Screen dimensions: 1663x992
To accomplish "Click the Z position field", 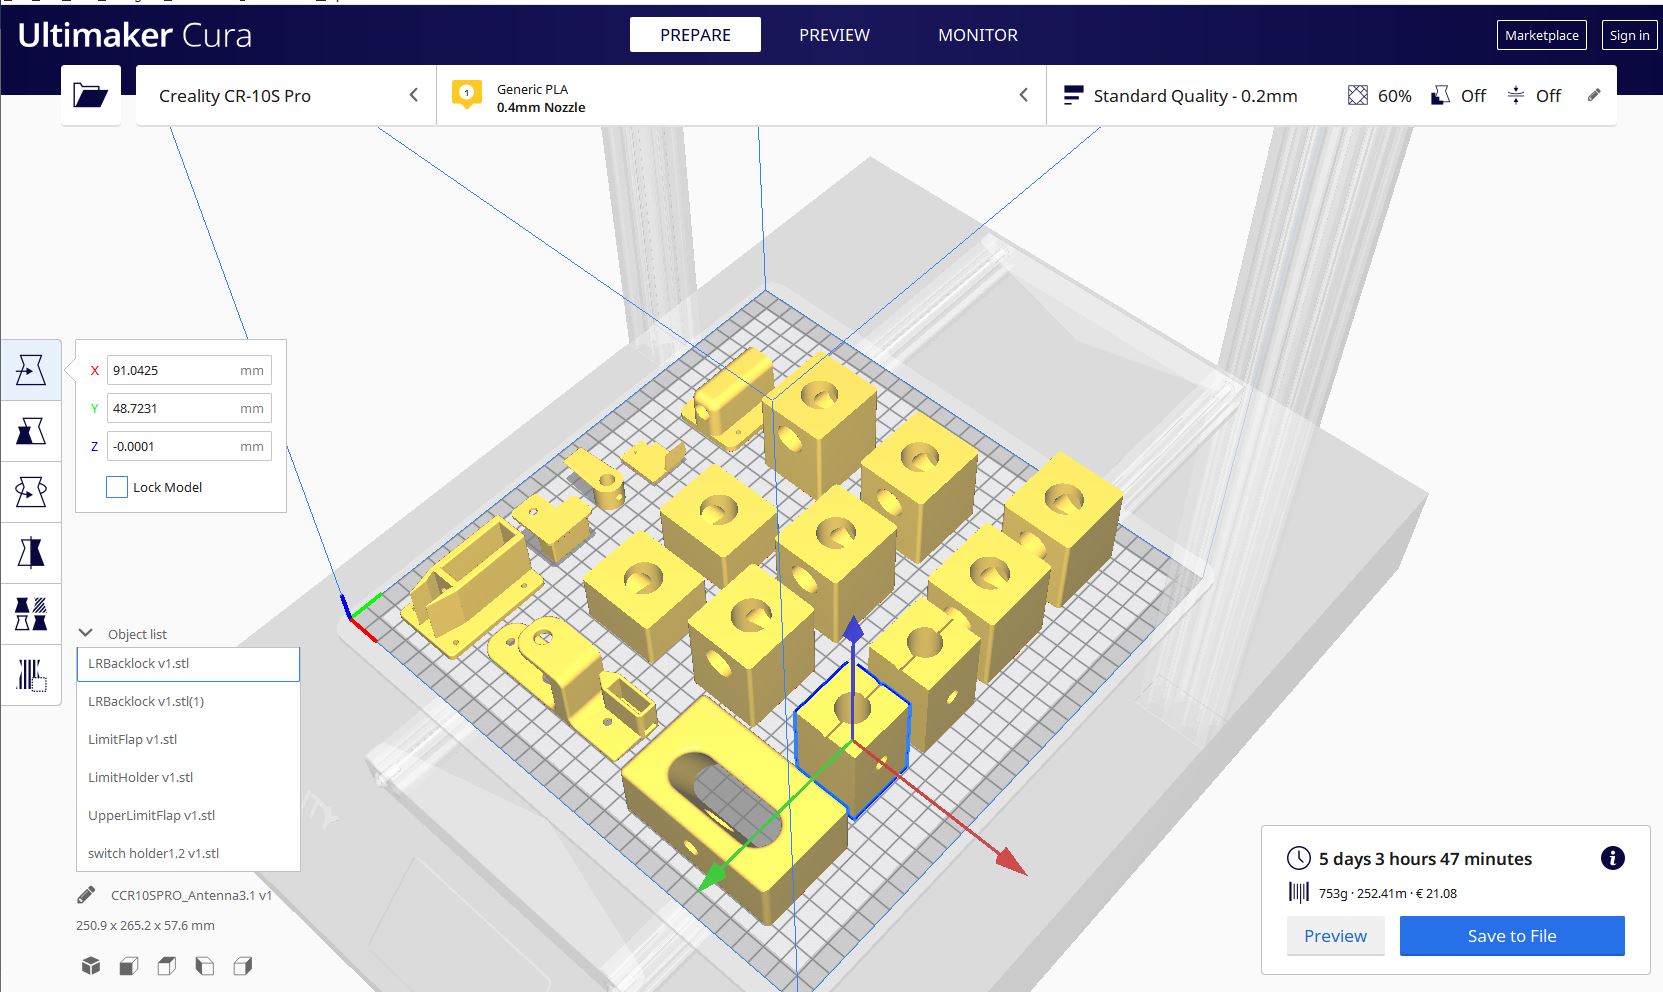I will (x=189, y=446).
